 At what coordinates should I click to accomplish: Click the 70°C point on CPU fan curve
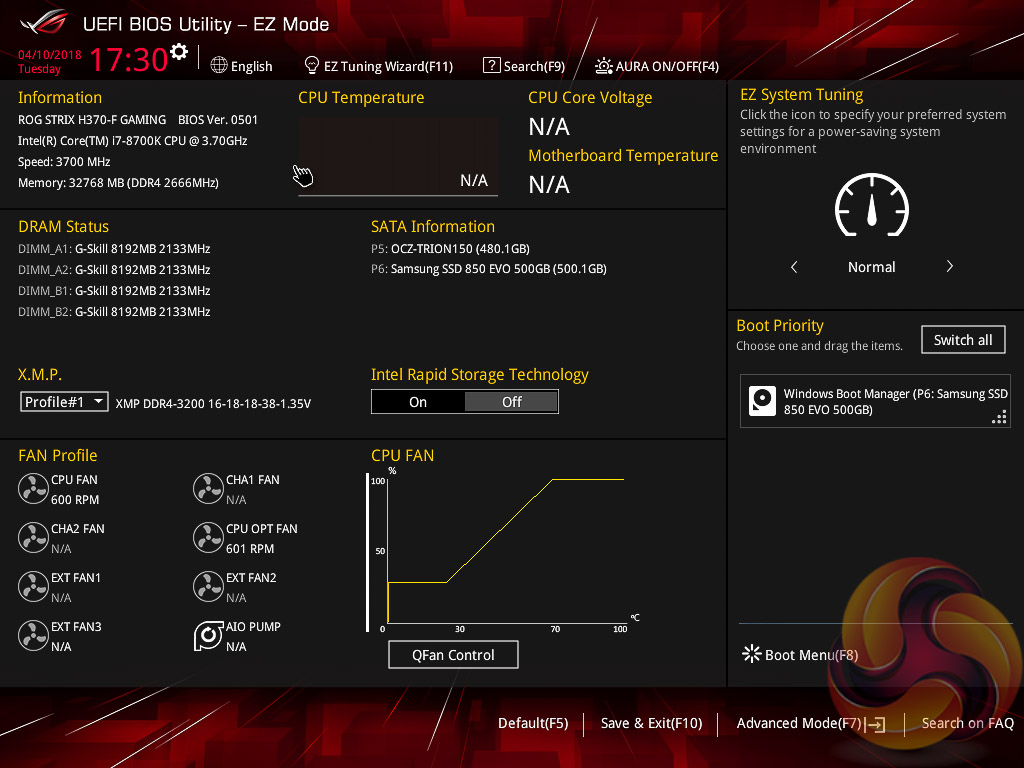[552, 480]
